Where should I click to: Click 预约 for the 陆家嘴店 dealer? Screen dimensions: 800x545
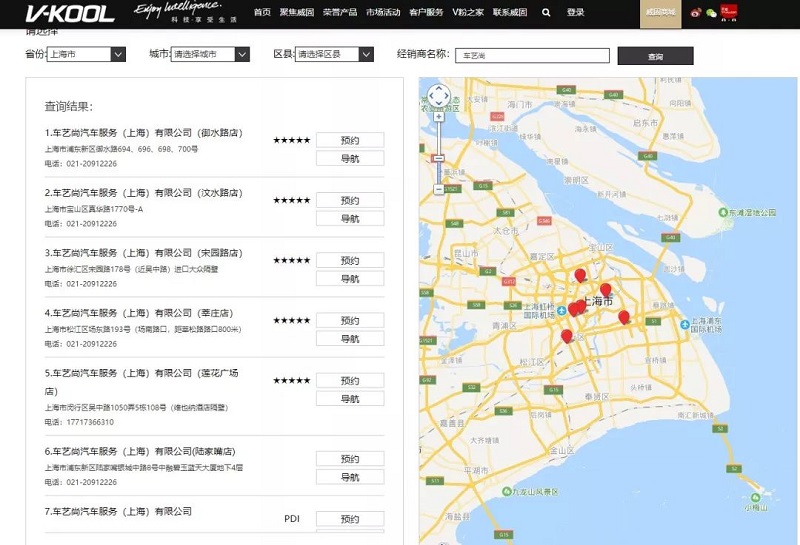[x=350, y=459]
